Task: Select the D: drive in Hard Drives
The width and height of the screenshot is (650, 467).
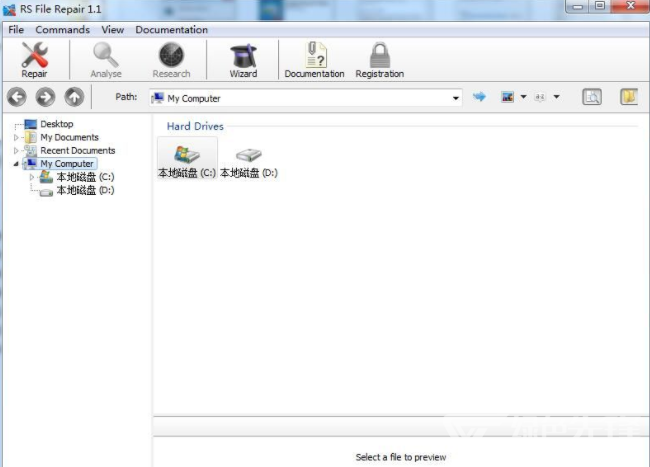Action: point(249,162)
